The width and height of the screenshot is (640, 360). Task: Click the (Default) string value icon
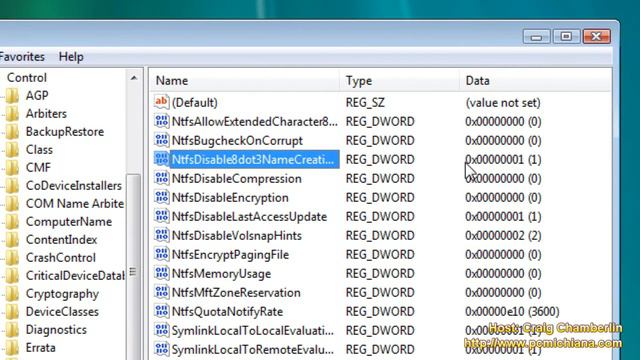click(162, 102)
